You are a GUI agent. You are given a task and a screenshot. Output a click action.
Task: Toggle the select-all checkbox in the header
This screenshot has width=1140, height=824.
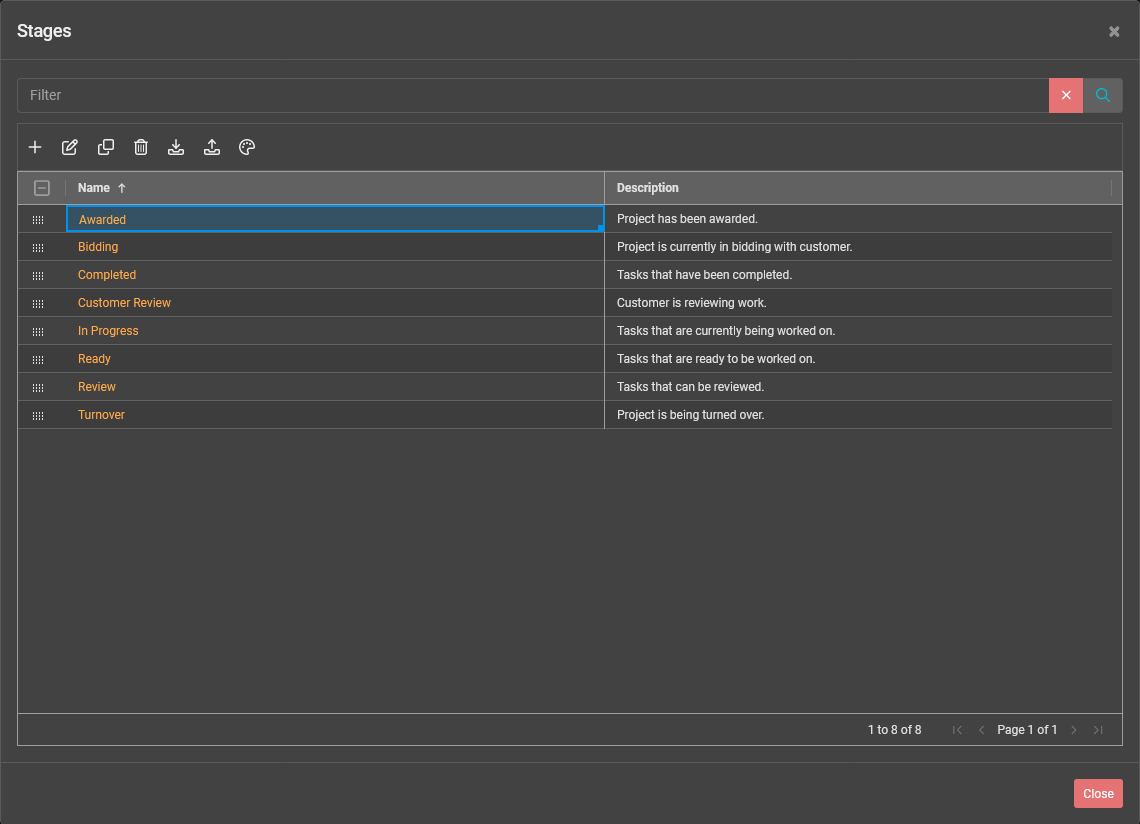tap(41, 187)
